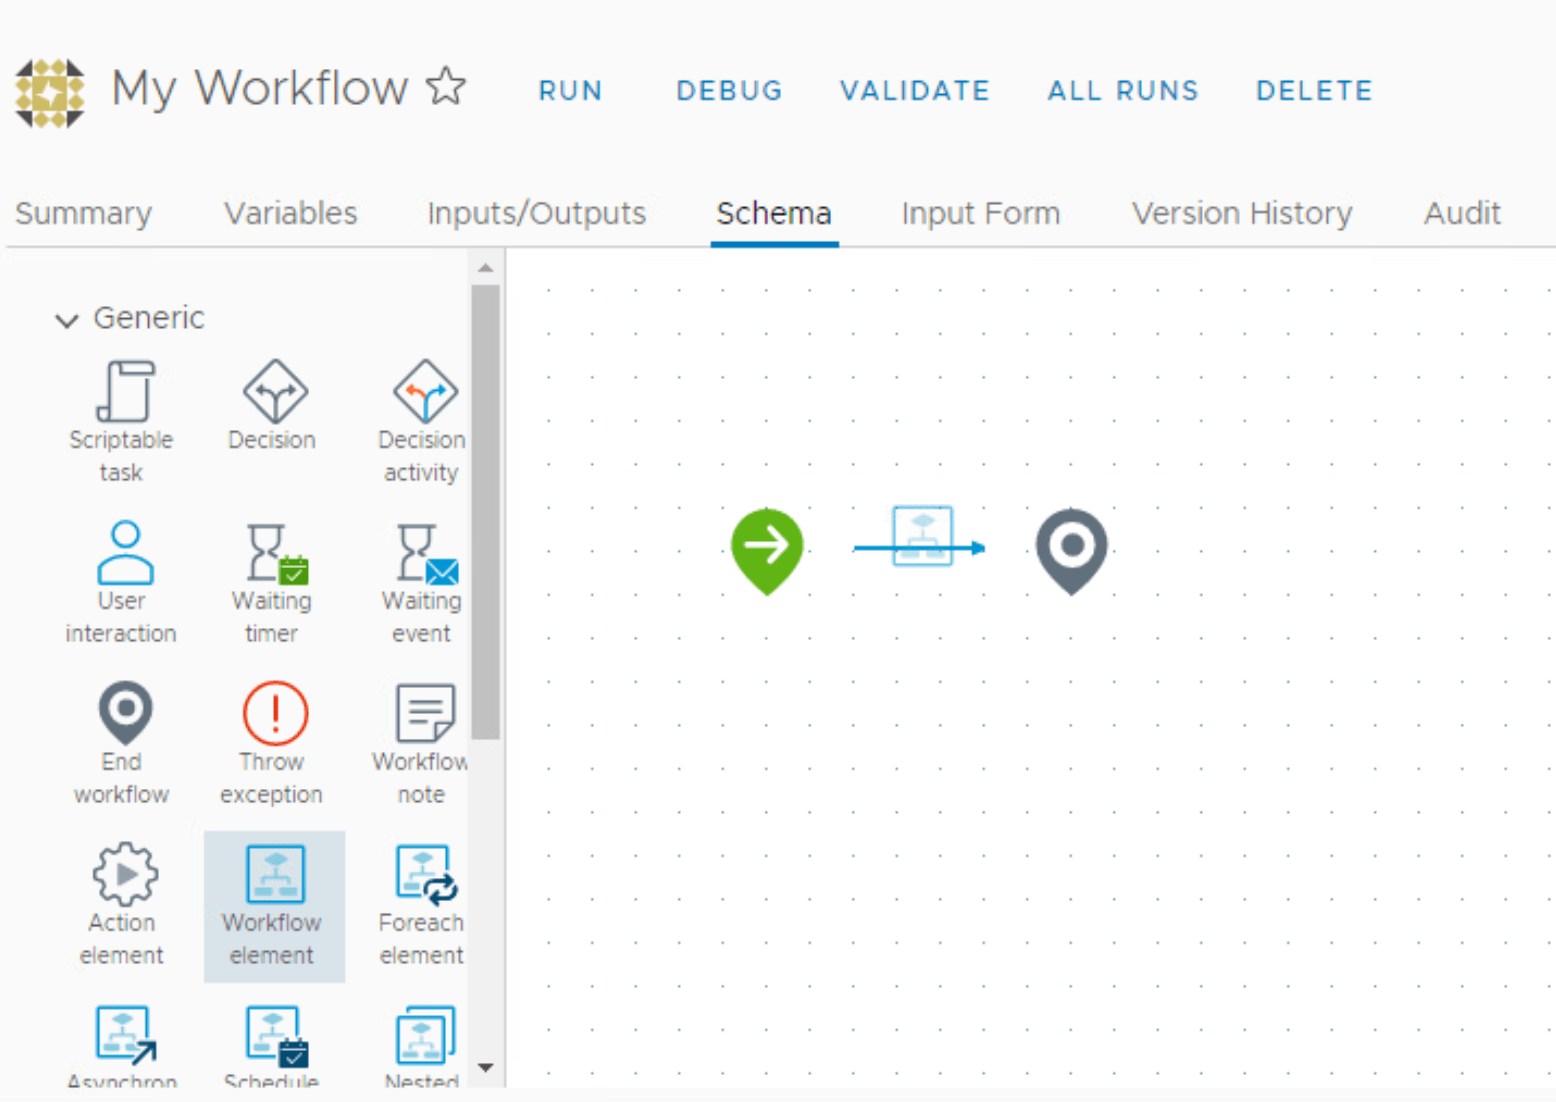The image size is (1556, 1102).
Task: Select the Schema tab
Action: click(x=774, y=213)
